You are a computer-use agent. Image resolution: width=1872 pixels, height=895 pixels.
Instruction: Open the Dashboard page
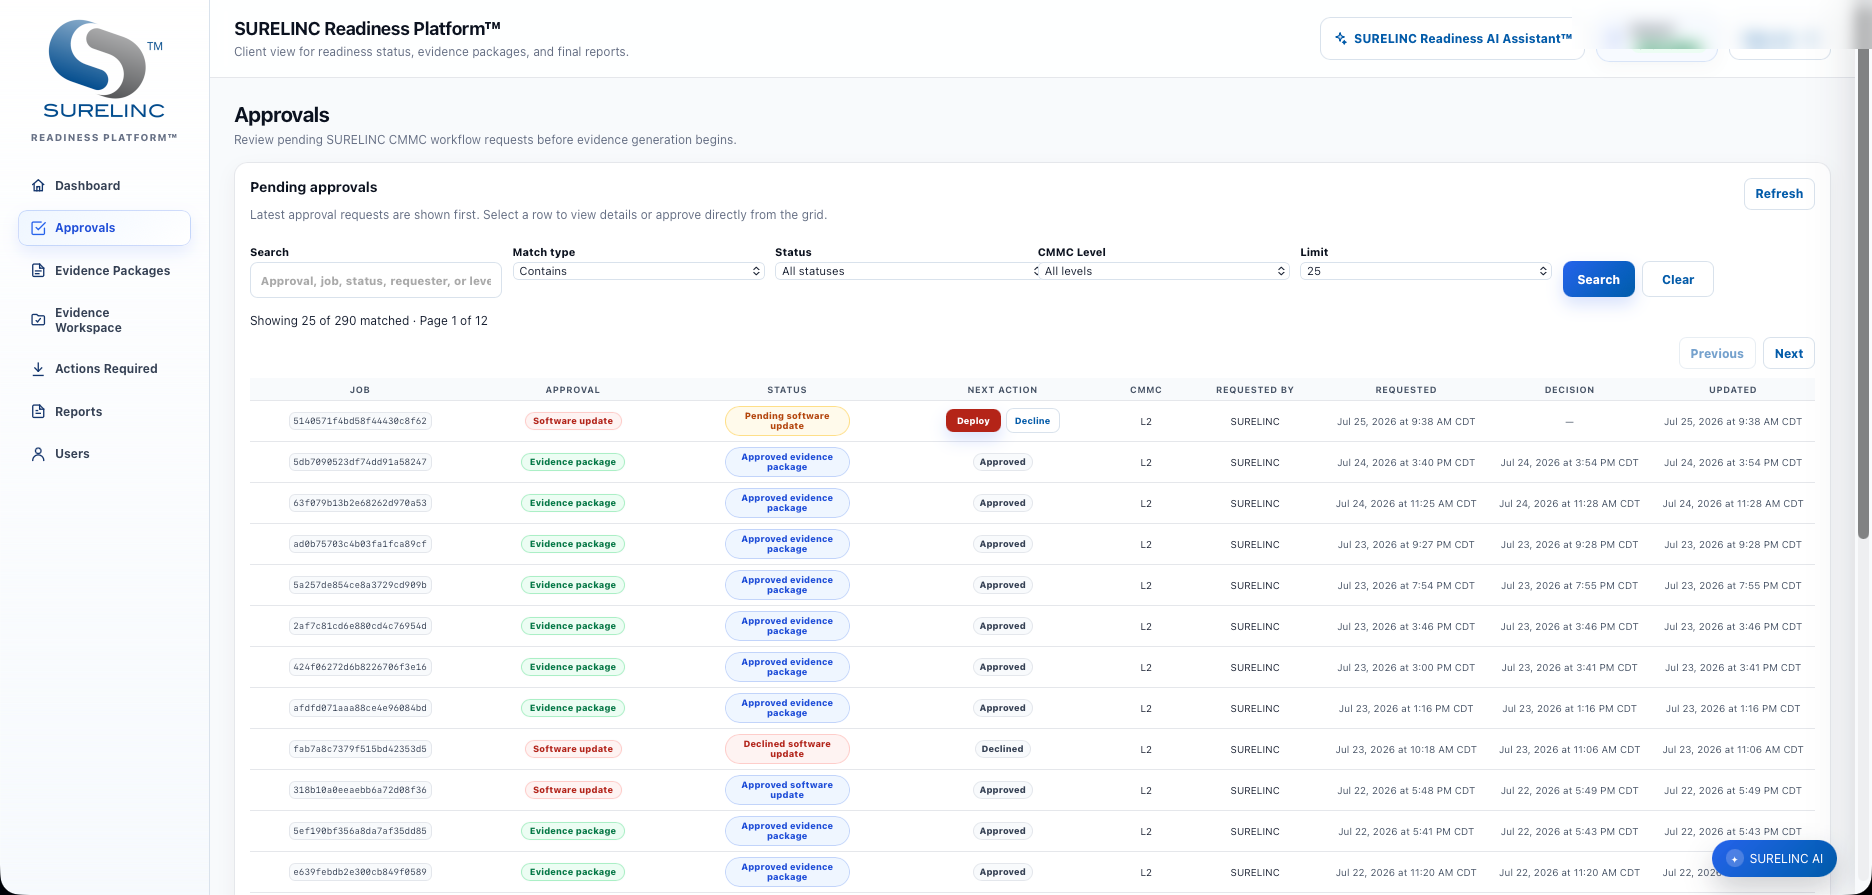point(104,186)
